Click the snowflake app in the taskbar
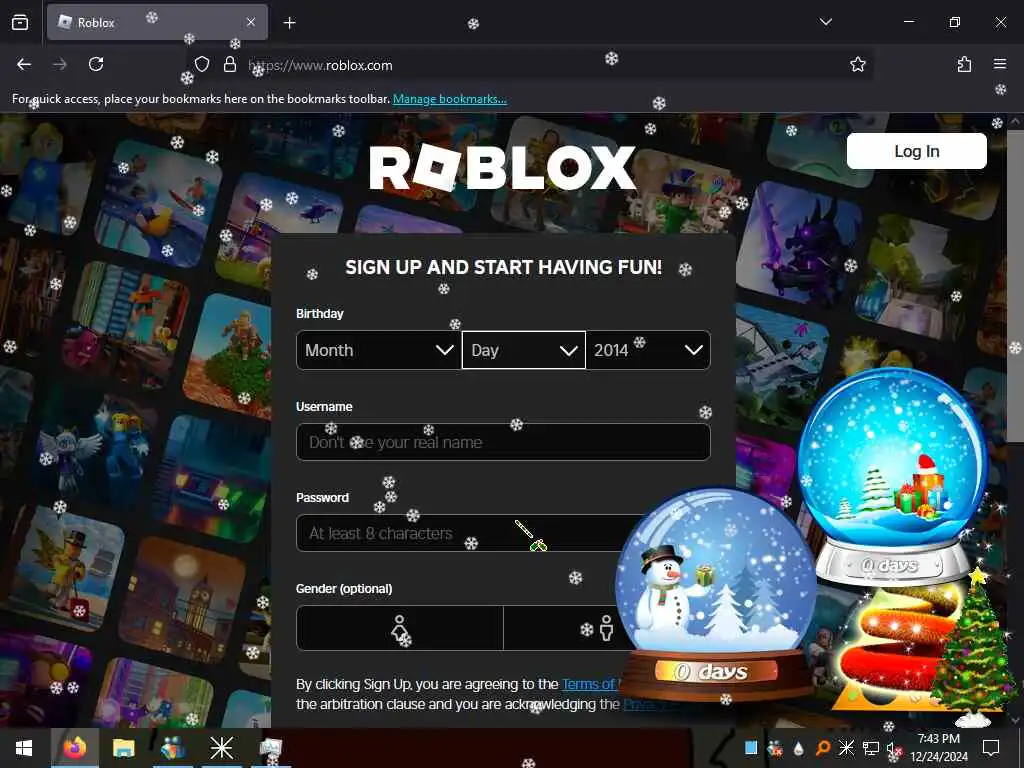This screenshot has width=1024, height=768. tap(221, 748)
